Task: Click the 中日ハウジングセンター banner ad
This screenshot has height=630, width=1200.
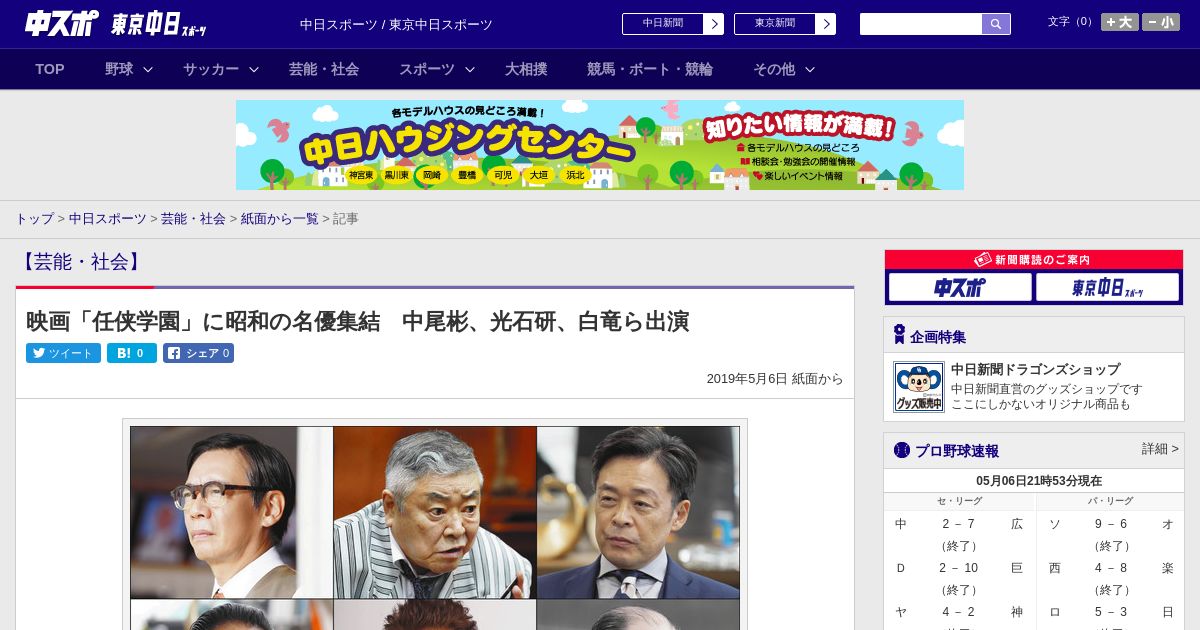Action: coord(600,145)
